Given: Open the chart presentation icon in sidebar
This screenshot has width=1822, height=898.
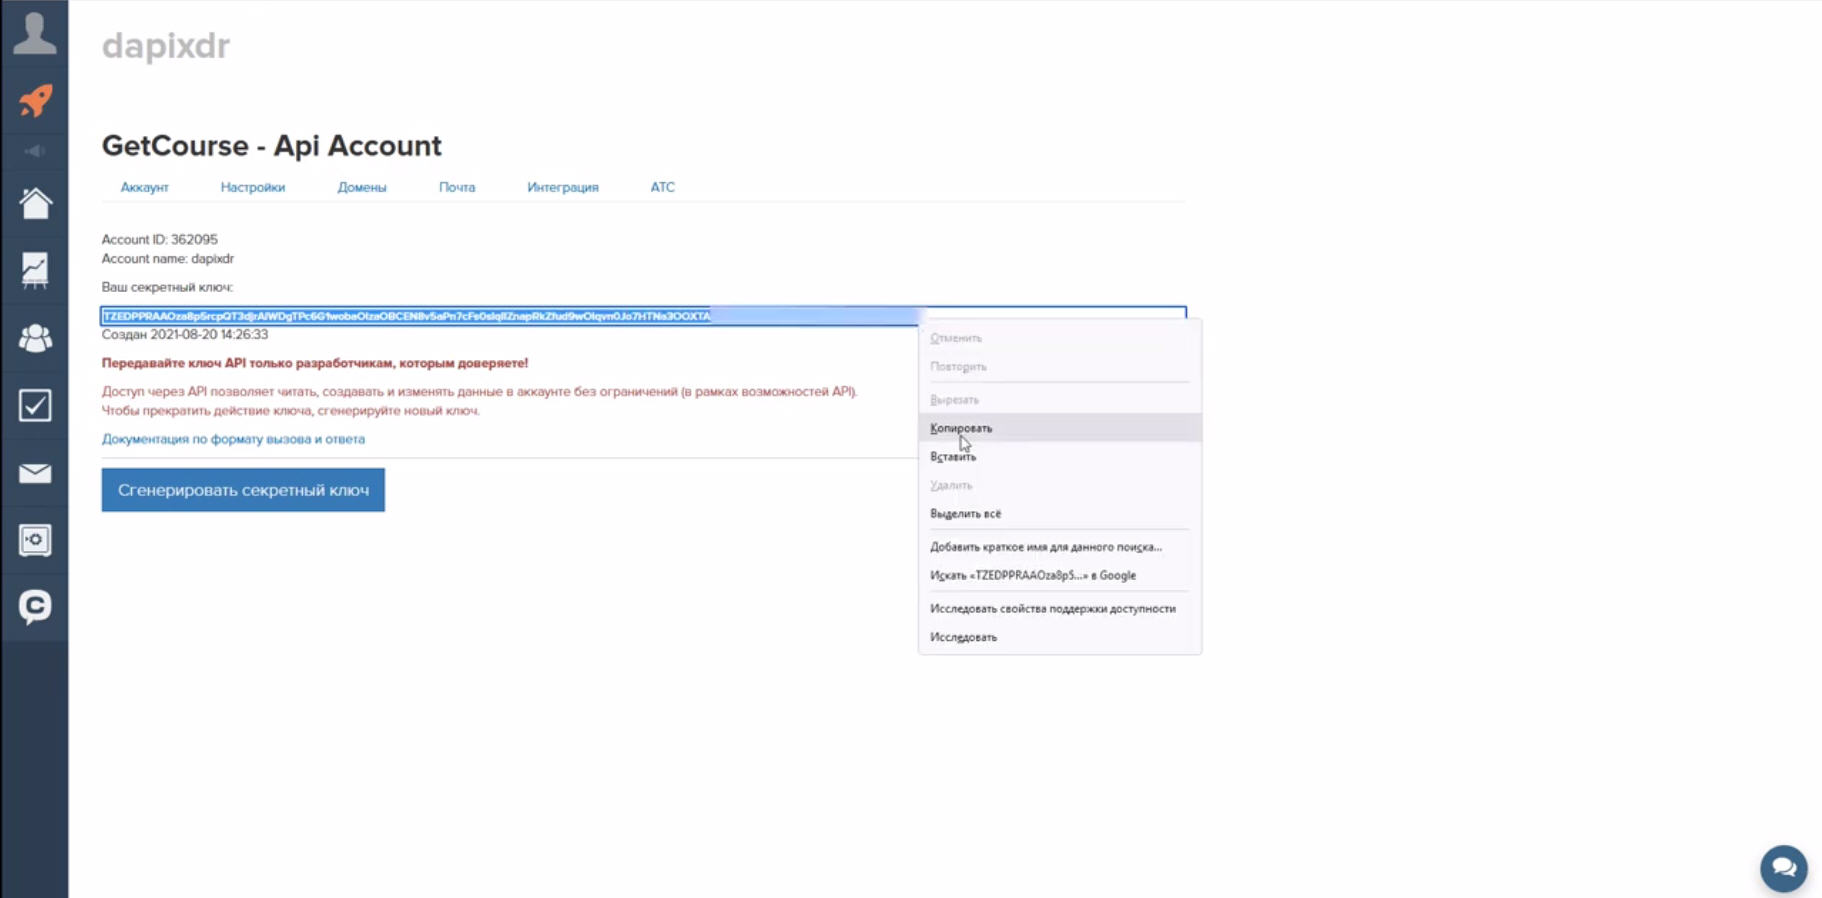Looking at the screenshot, I should 35,270.
